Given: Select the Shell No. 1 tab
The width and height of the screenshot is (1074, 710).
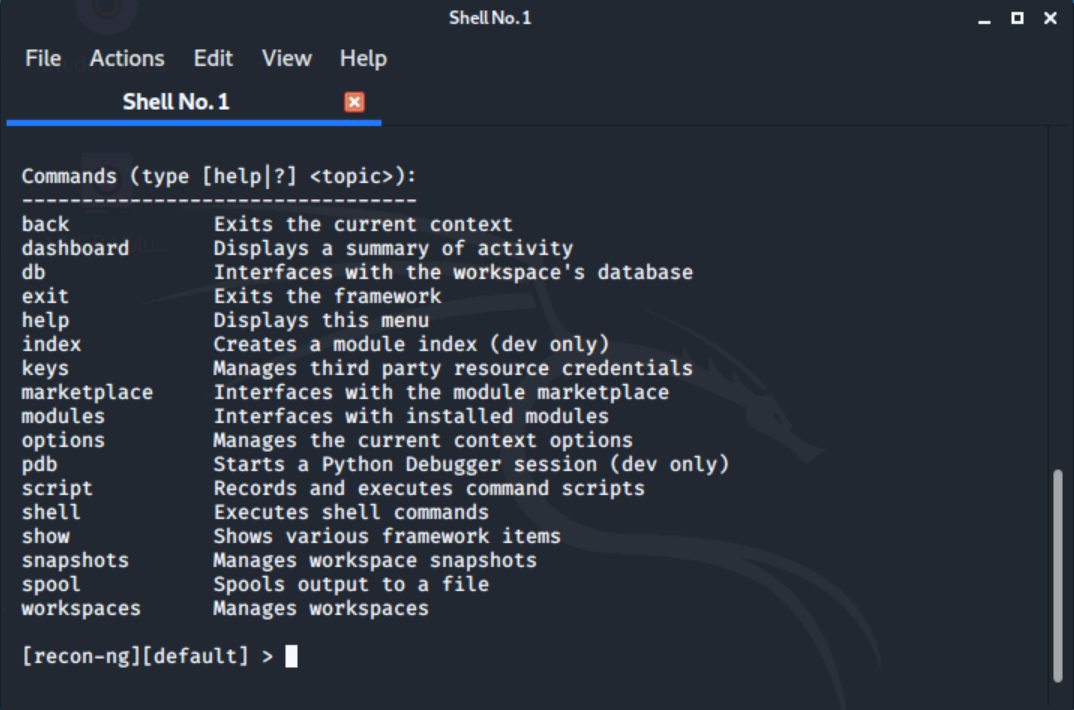Looking at the screenshot, I should pyautogui.click(x=194, y=103).
